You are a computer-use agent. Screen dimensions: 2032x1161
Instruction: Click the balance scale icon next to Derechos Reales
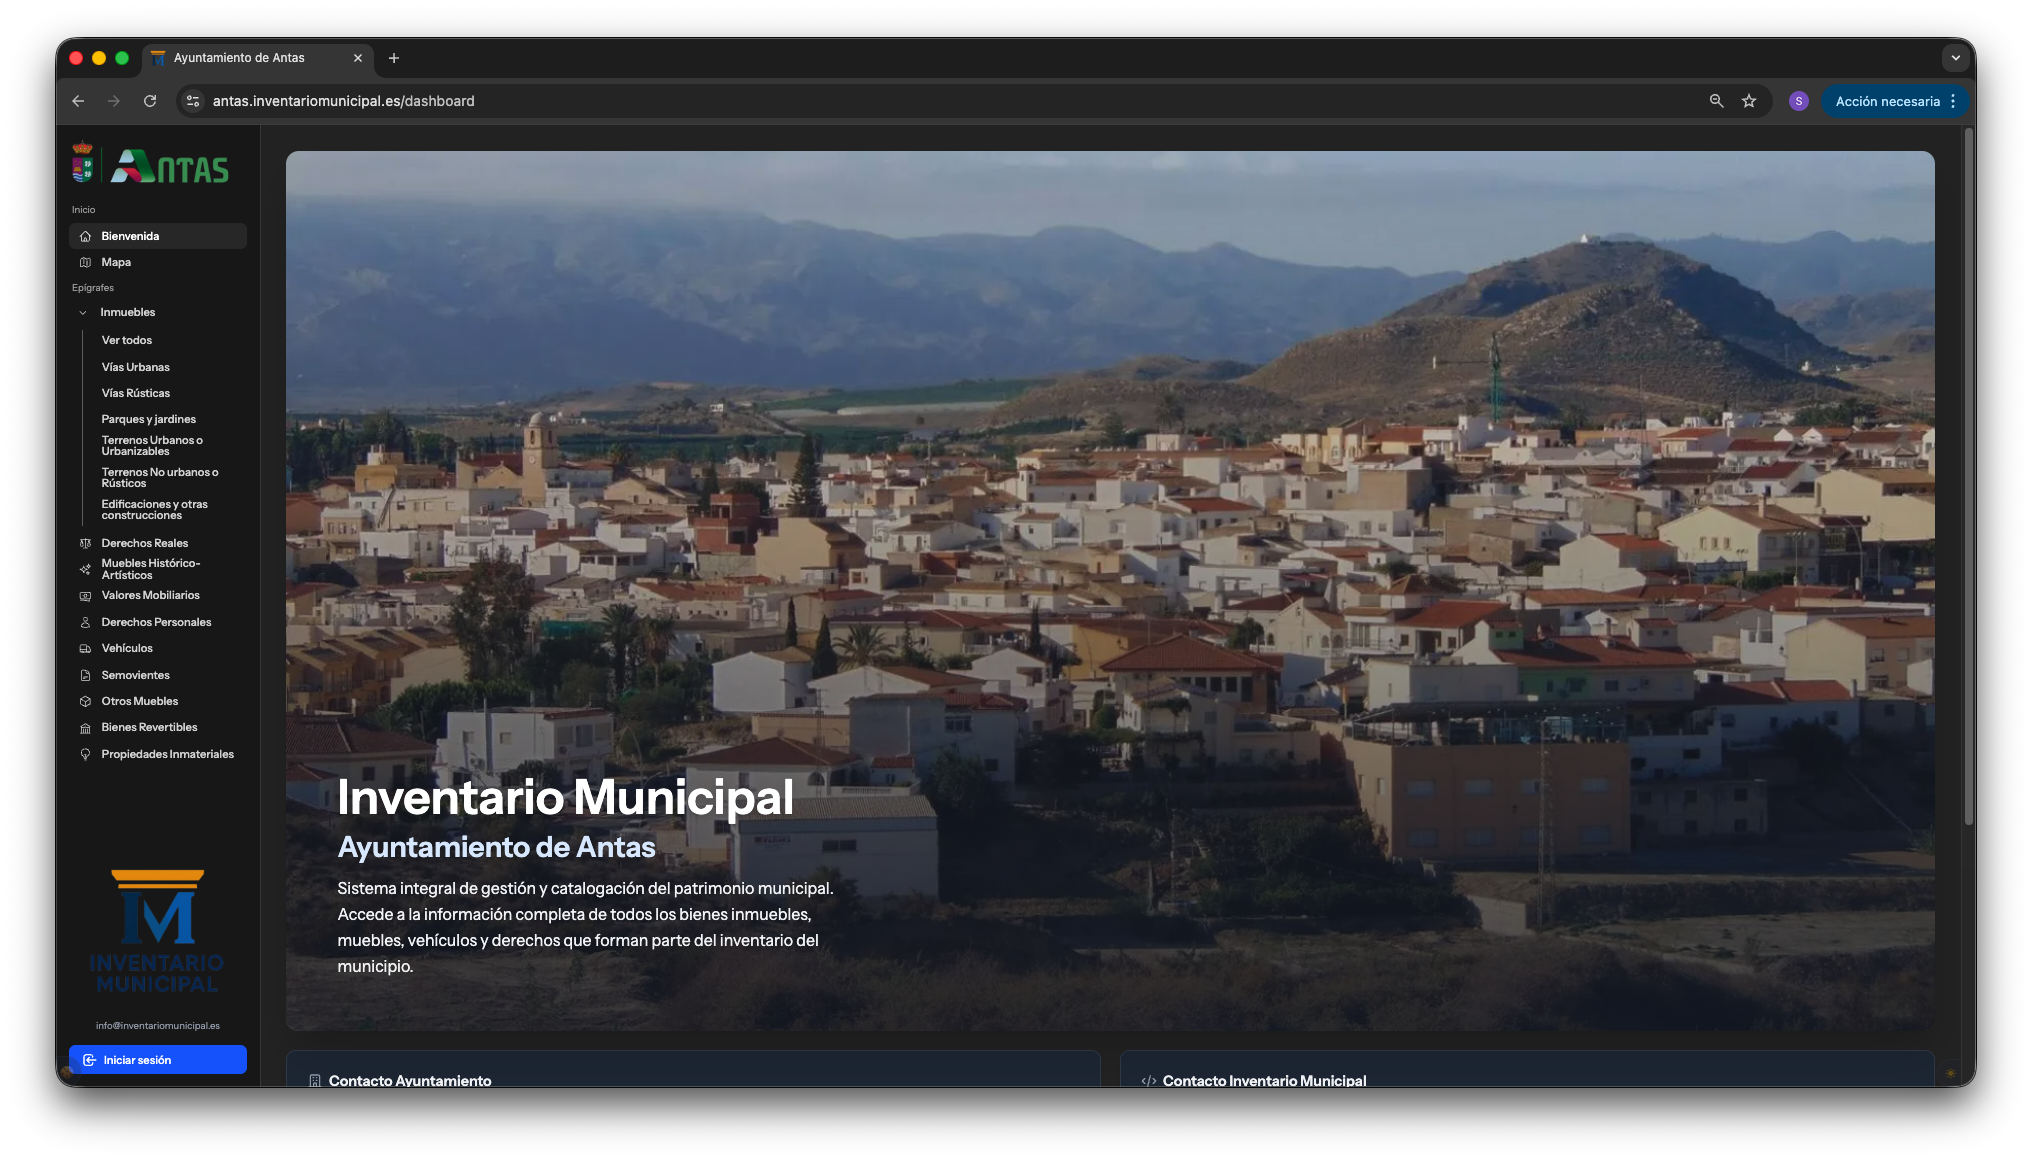(87, 543)
